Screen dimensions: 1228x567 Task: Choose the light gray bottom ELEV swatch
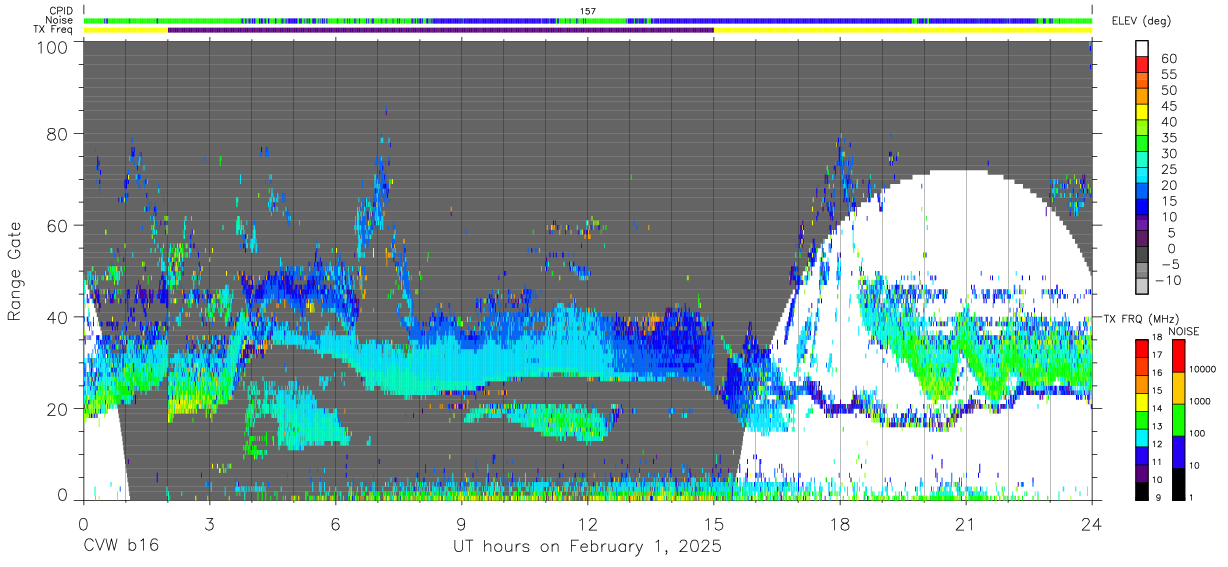1142,288
